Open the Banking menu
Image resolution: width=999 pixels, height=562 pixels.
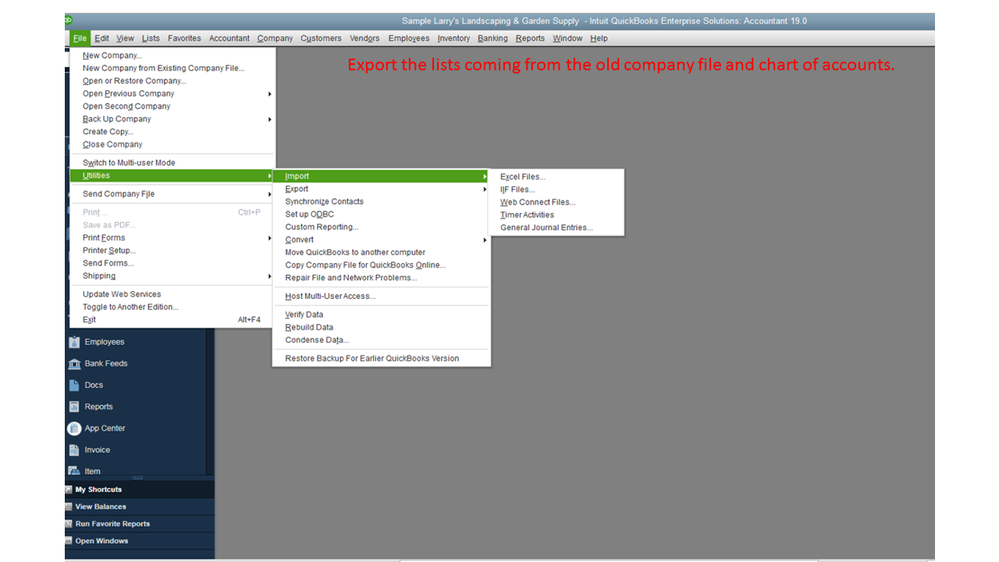(492, 38)
